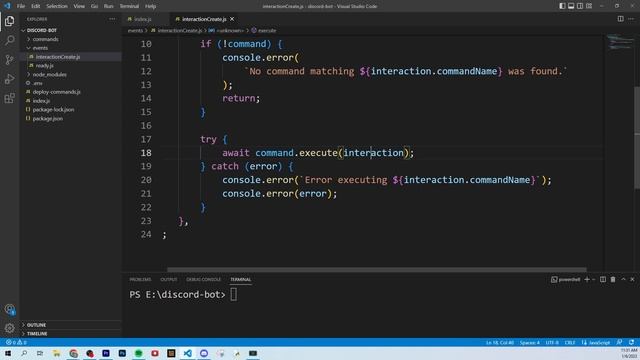Kill terminal with trash icon
Viewport: 640px width, 360px height.
(613, 280)
